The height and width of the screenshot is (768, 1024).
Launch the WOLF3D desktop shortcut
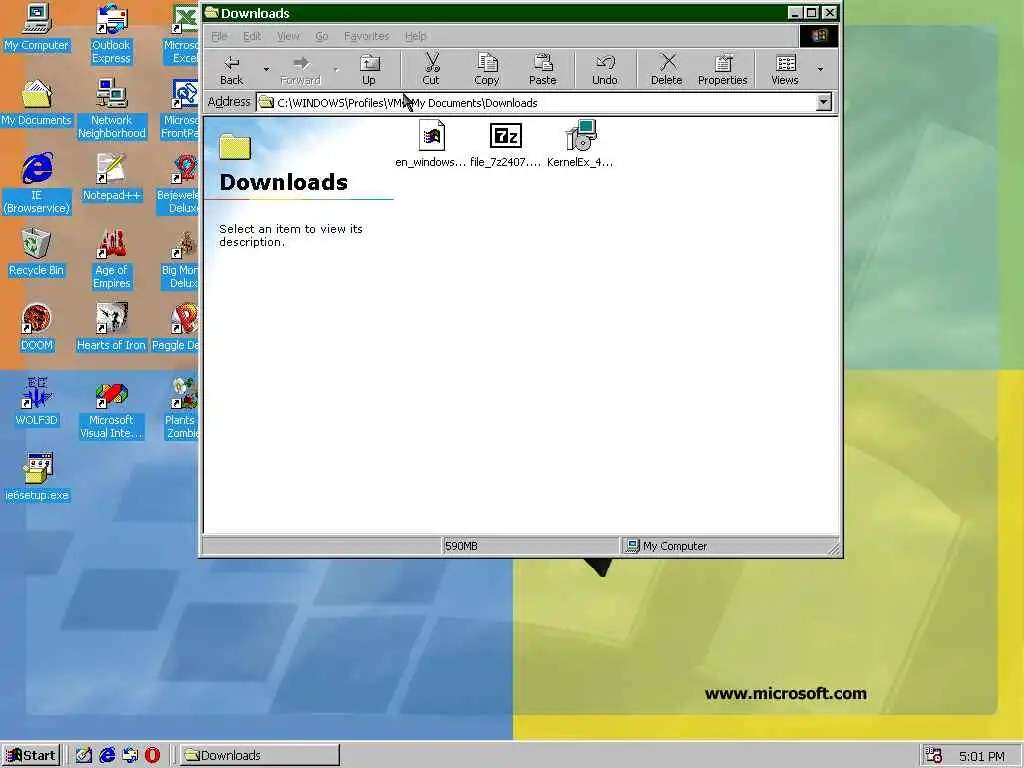click(37, 402)
